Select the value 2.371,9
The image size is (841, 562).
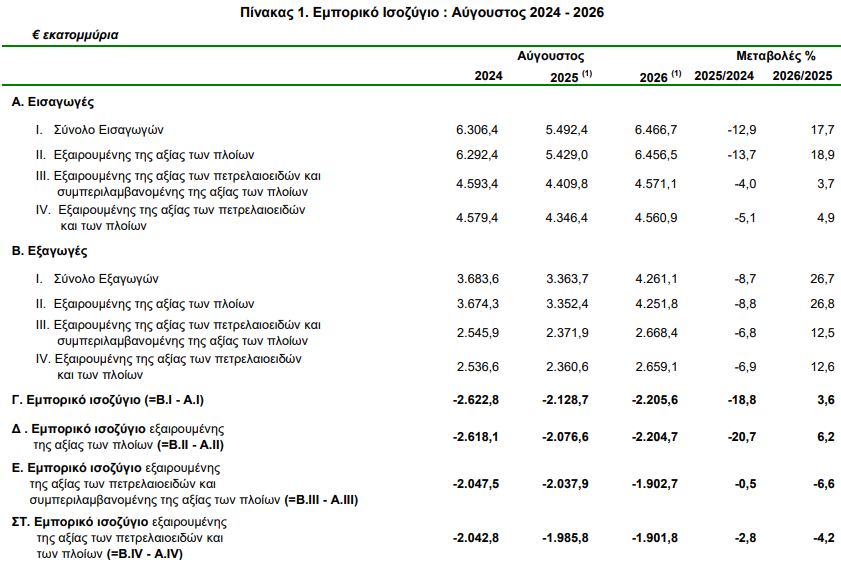coord(567,333)
